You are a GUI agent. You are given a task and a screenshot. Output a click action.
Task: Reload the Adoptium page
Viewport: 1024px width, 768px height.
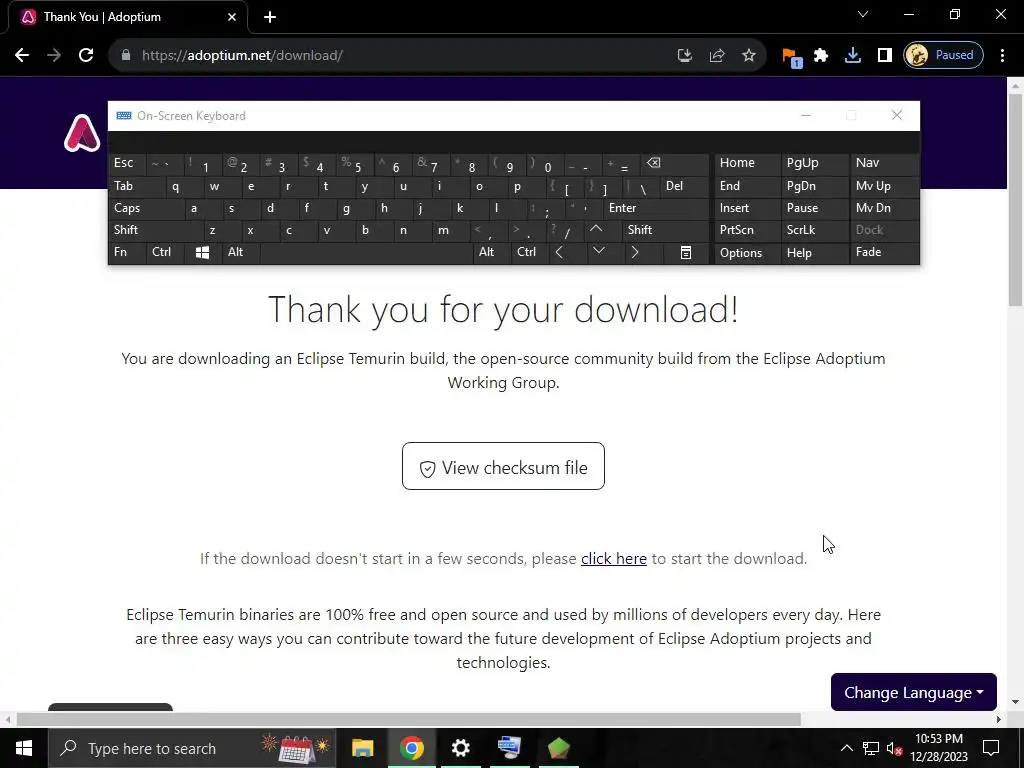coord(86,56)
